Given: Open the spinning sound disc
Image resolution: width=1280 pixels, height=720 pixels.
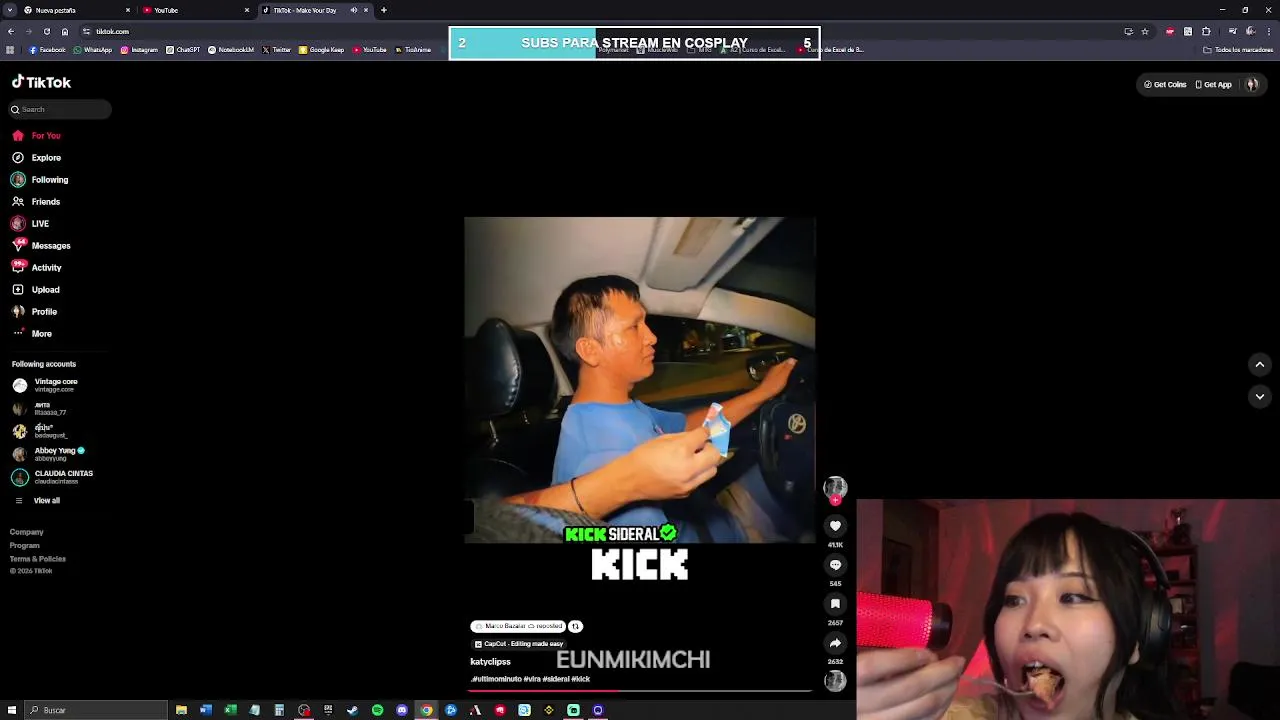Looking at the screenshot, I should (835, 681).
